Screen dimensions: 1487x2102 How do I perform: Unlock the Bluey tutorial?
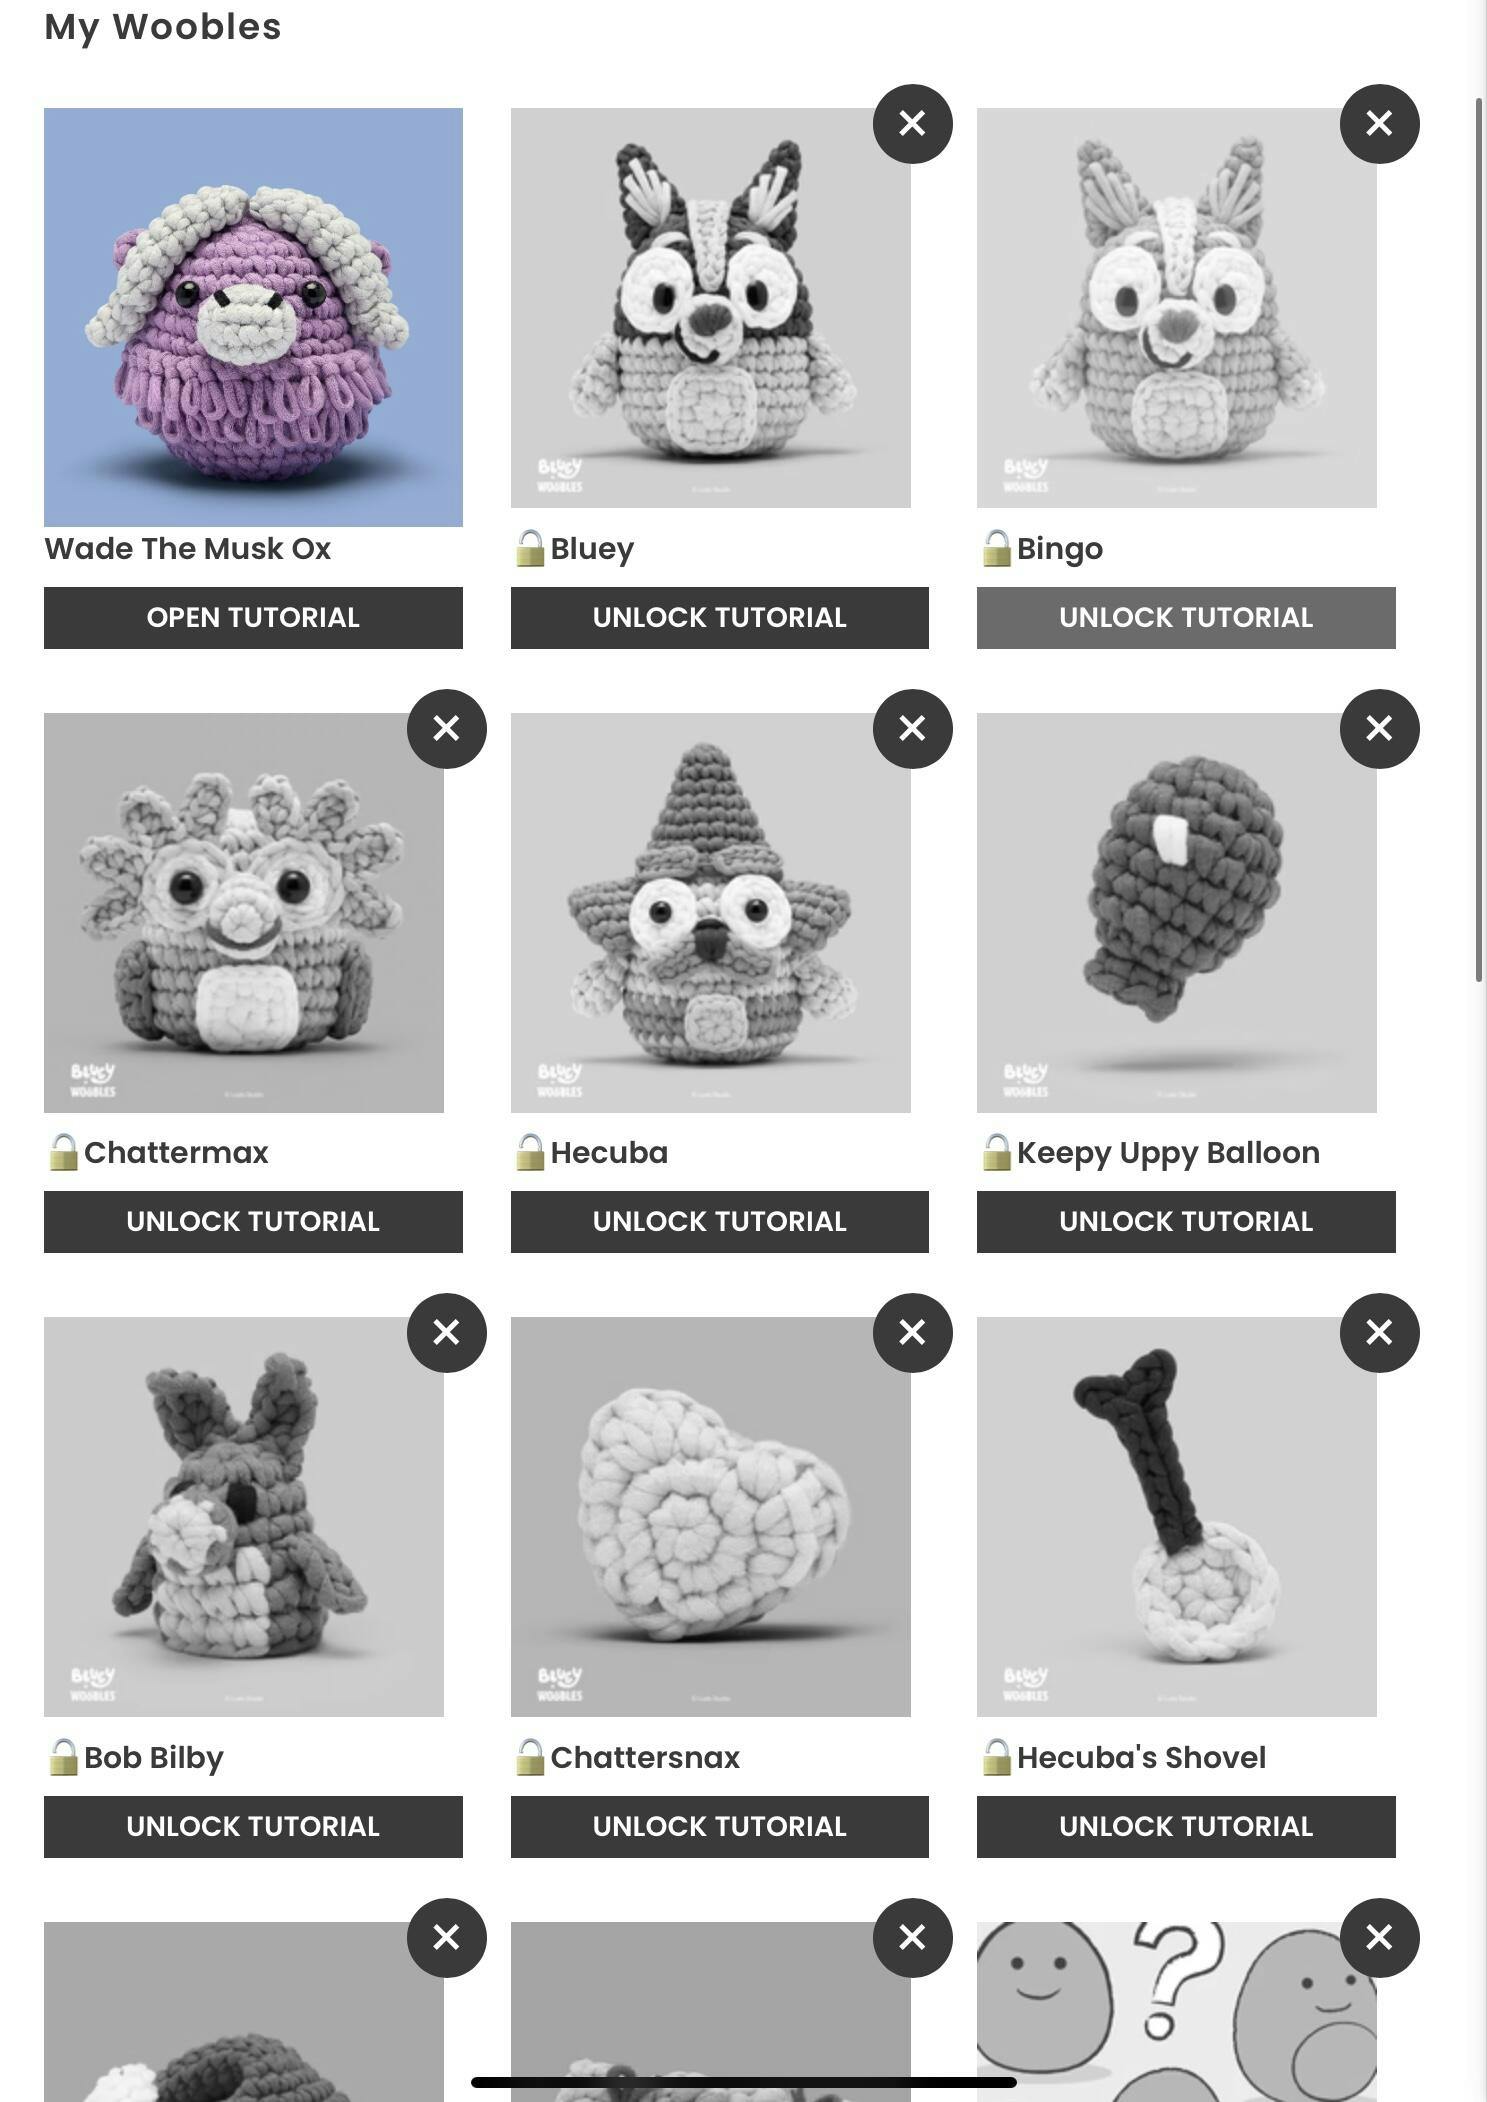tap(720, 618)
